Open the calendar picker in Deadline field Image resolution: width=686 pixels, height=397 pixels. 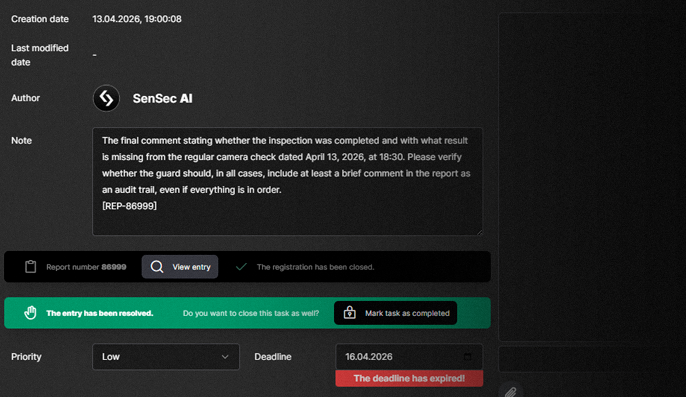468,357
